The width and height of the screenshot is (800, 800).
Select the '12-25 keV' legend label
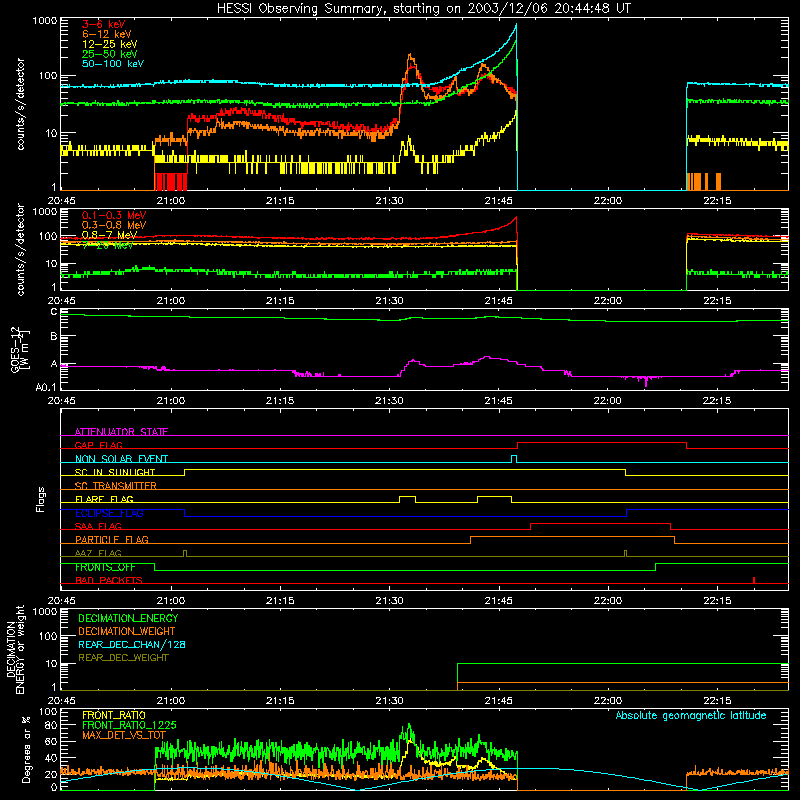click(110, 44)
